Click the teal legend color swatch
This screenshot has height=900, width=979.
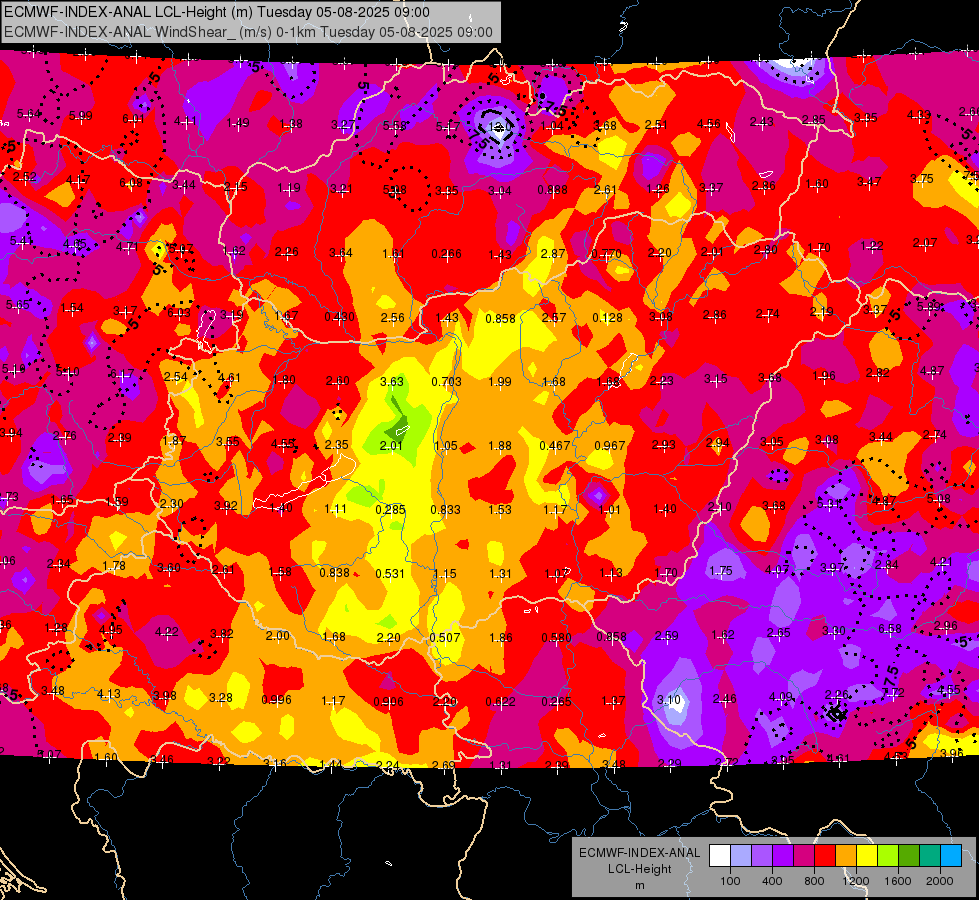pos(930,856)
